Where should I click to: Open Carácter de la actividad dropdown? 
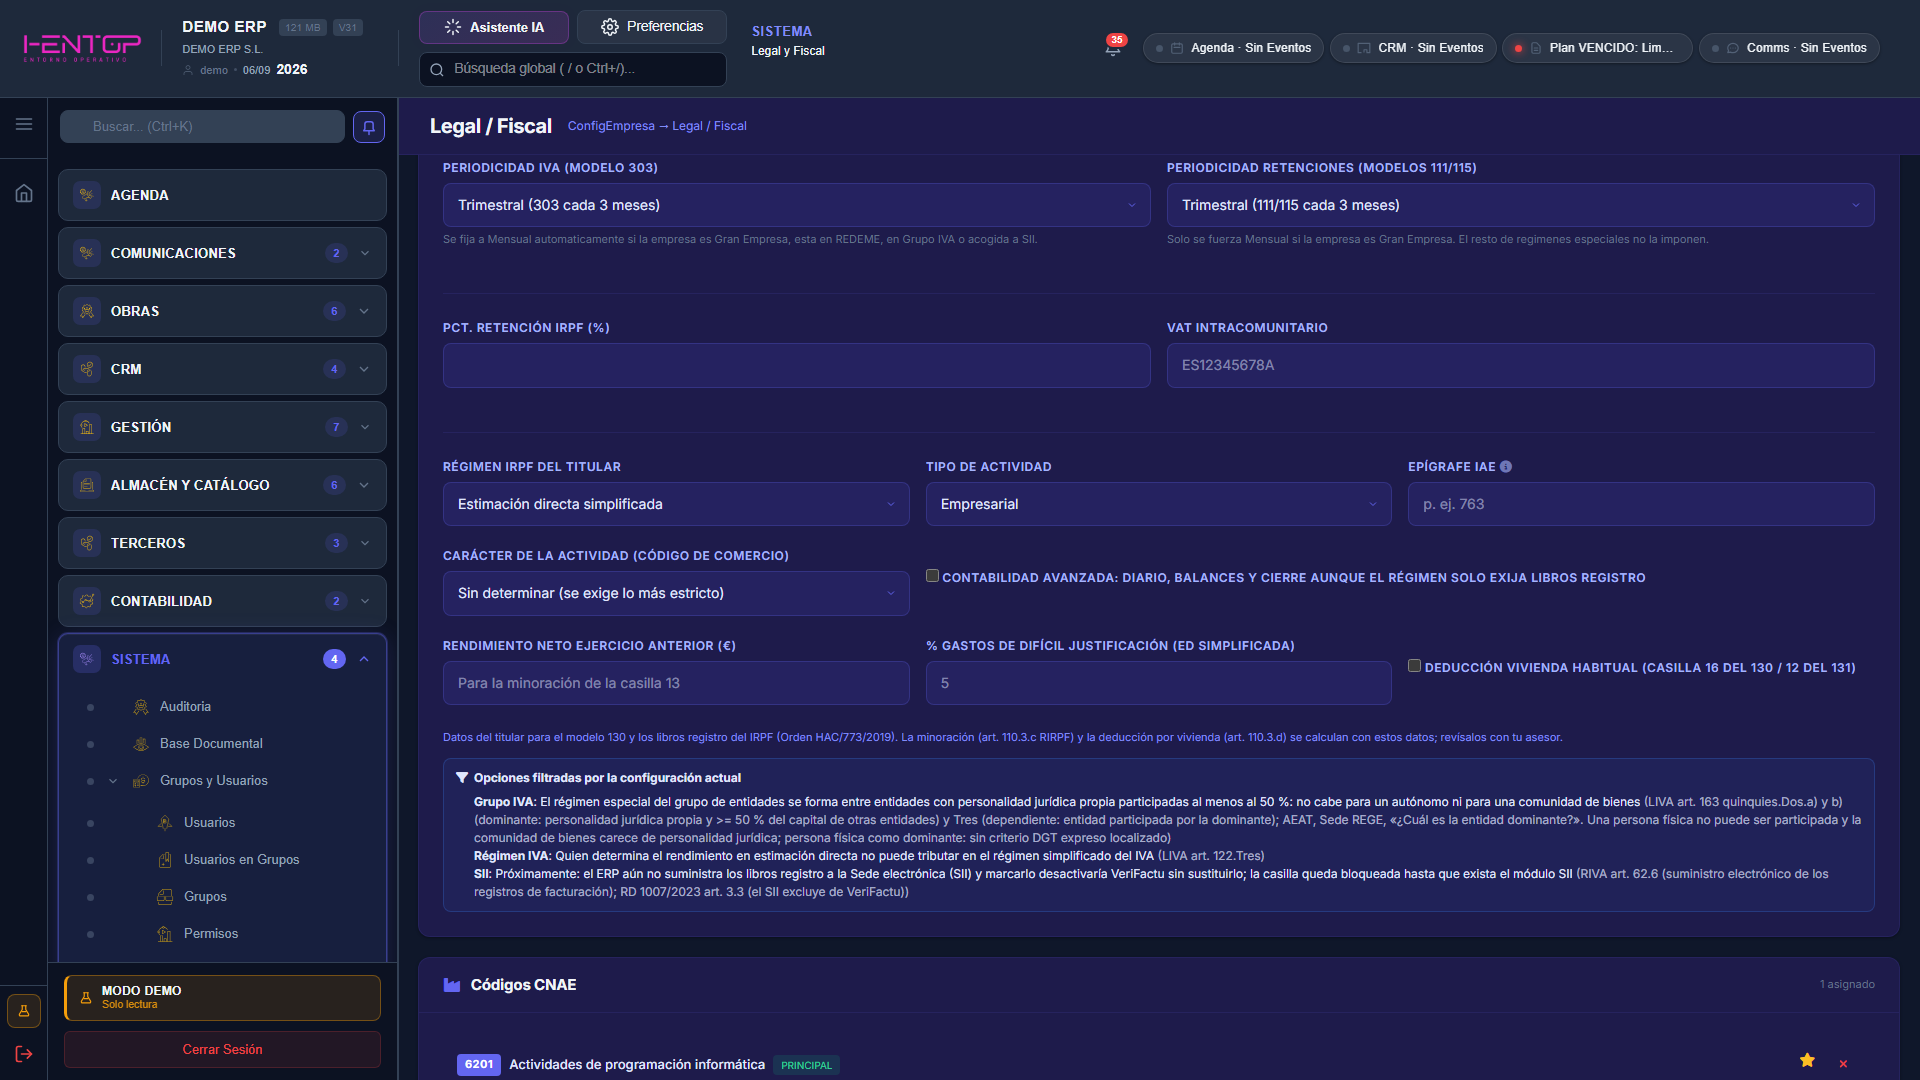[x=676, y=593]
